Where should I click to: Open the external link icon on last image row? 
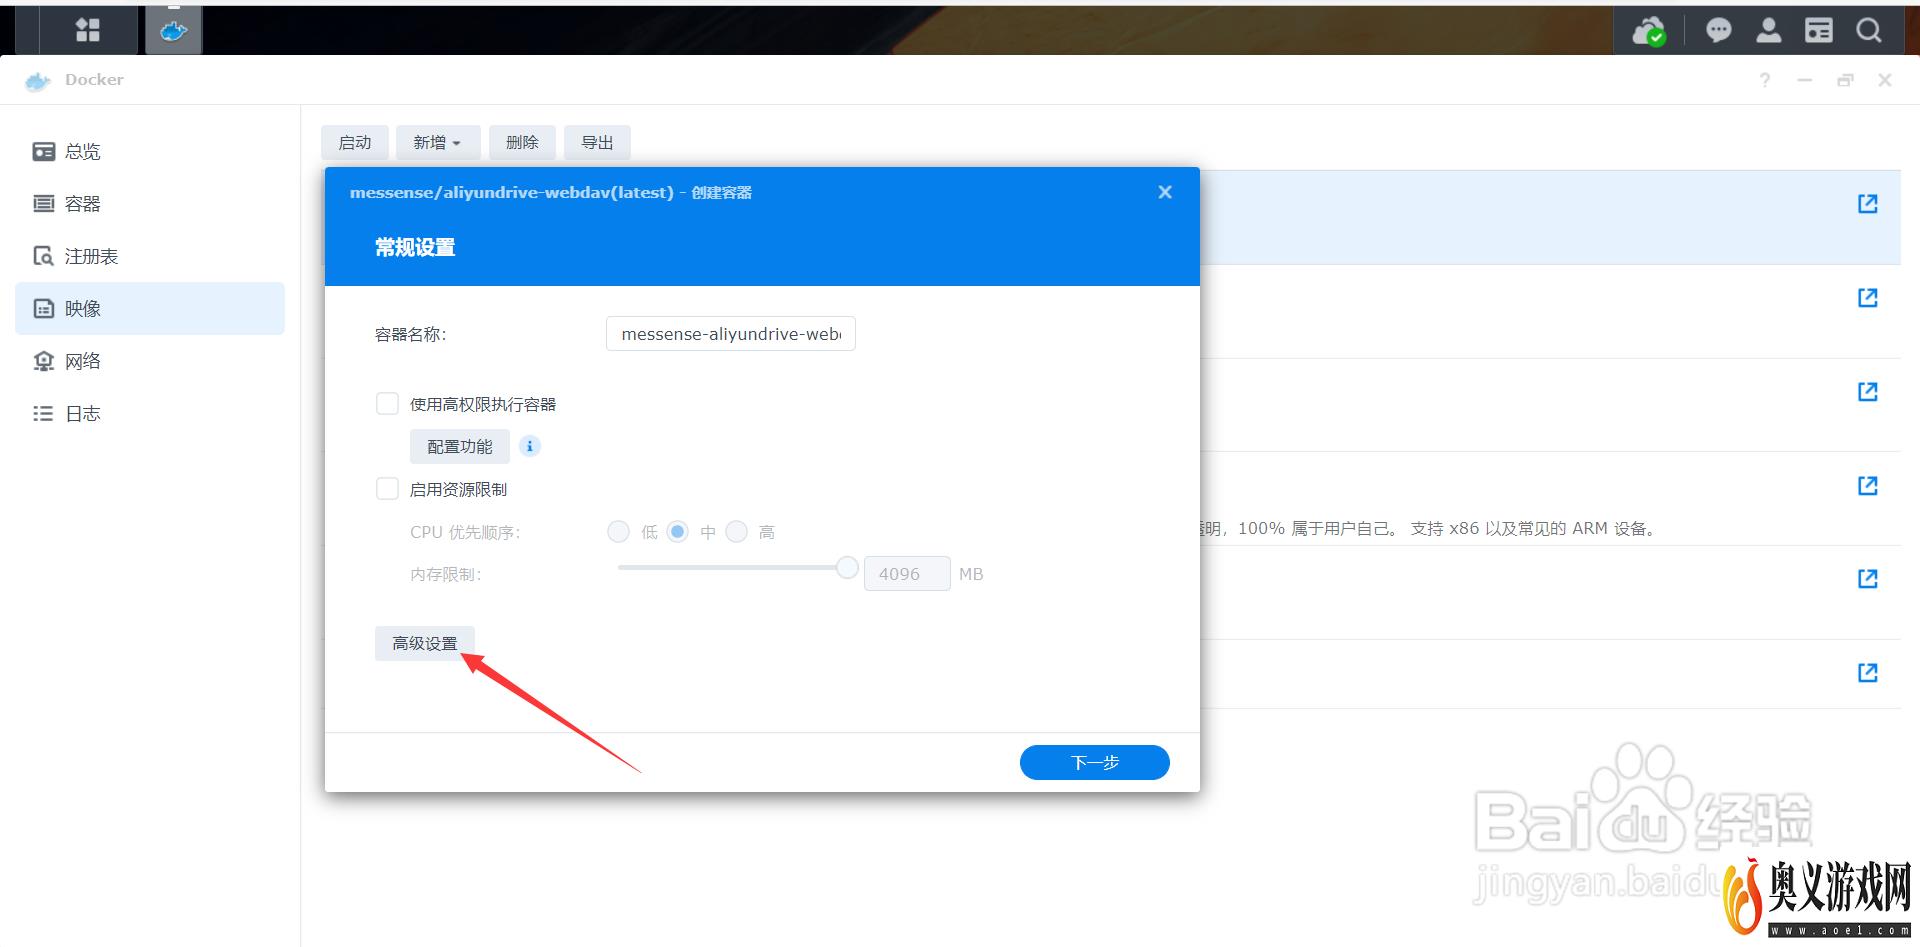tap(1867, 673)
